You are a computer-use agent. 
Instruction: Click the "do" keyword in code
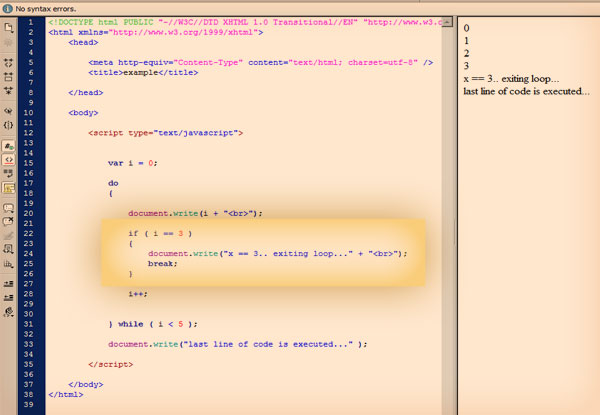pyautogui.click(x=113, y=183)
